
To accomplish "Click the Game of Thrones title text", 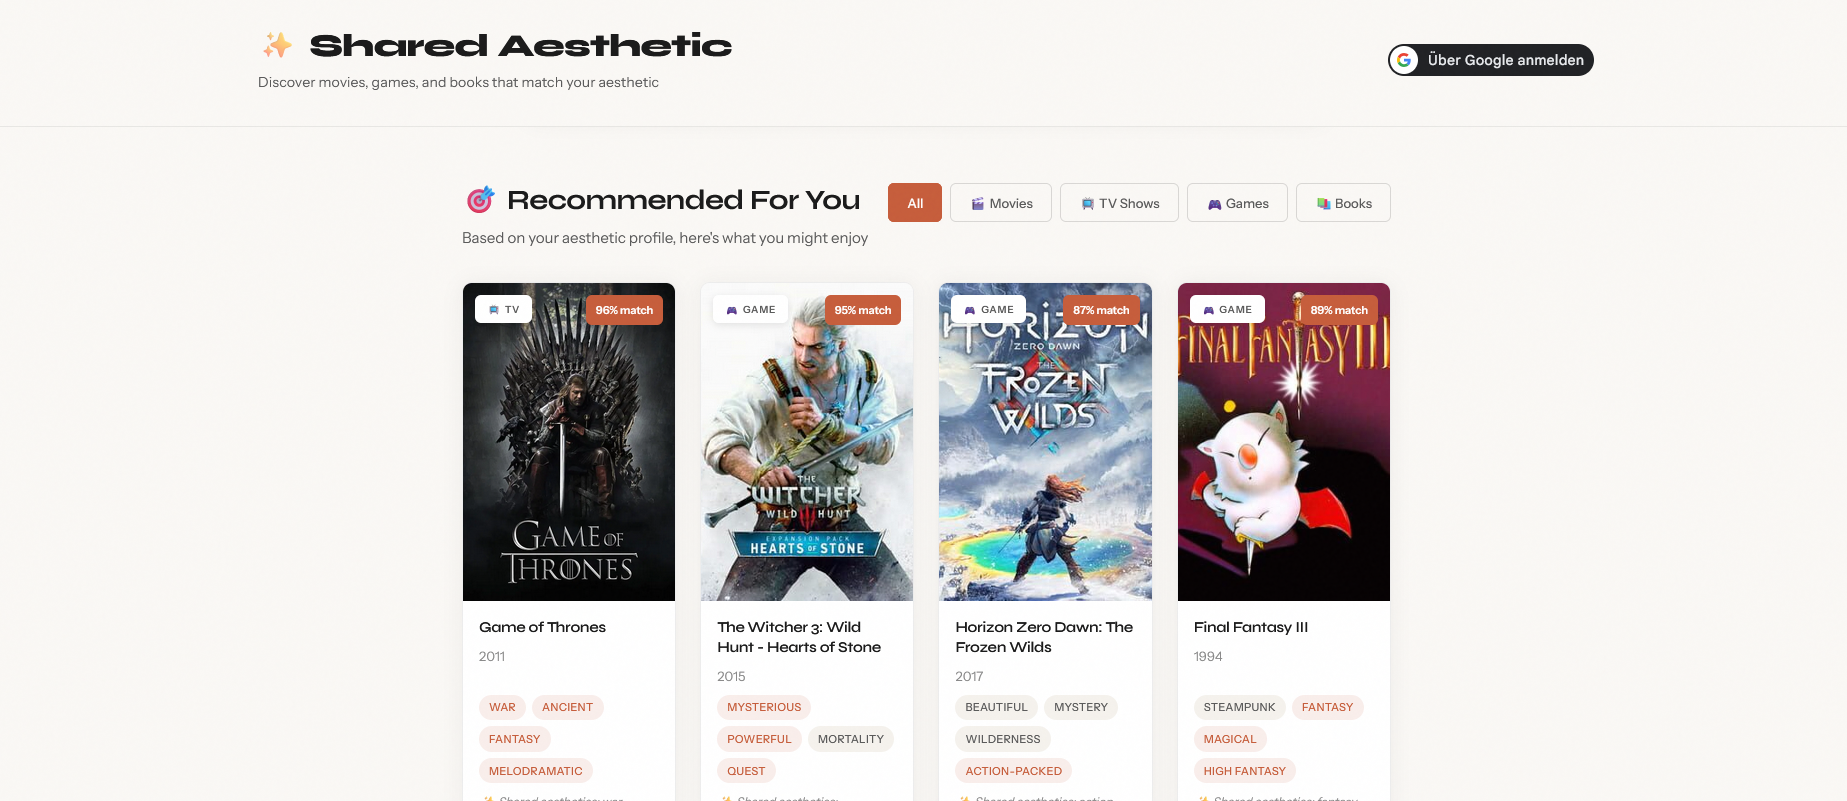I will point(542,627).
